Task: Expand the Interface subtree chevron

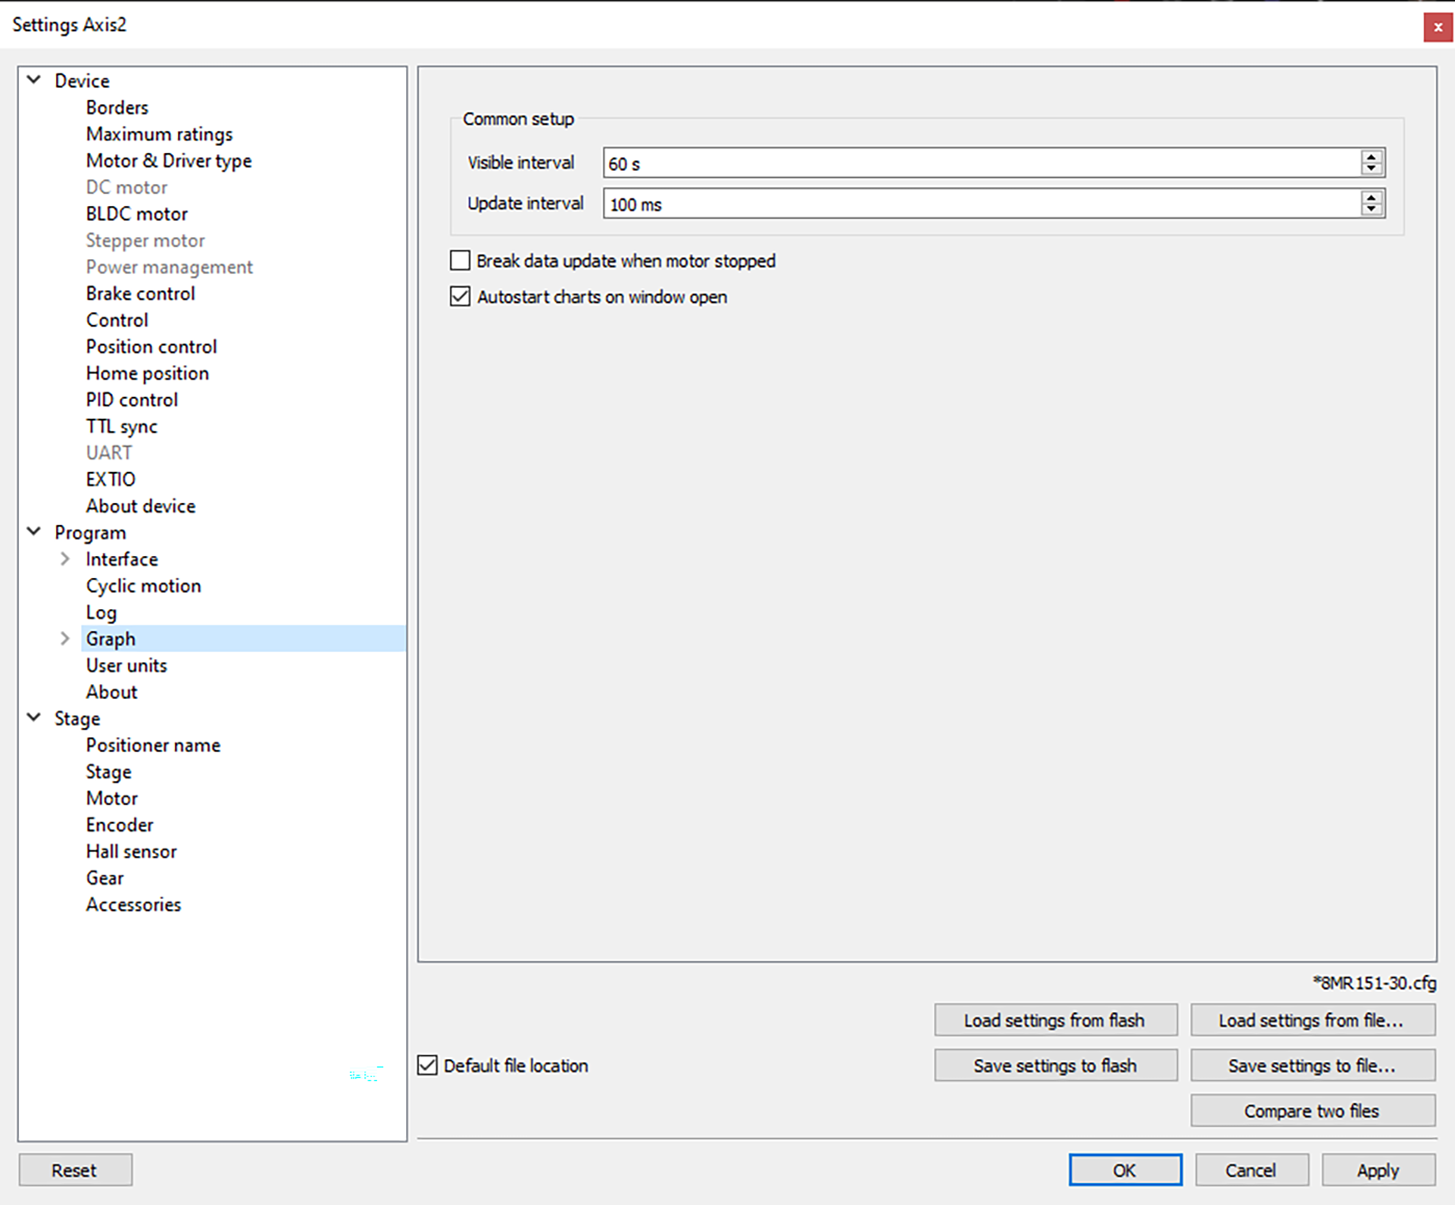Action: (65, 559)
